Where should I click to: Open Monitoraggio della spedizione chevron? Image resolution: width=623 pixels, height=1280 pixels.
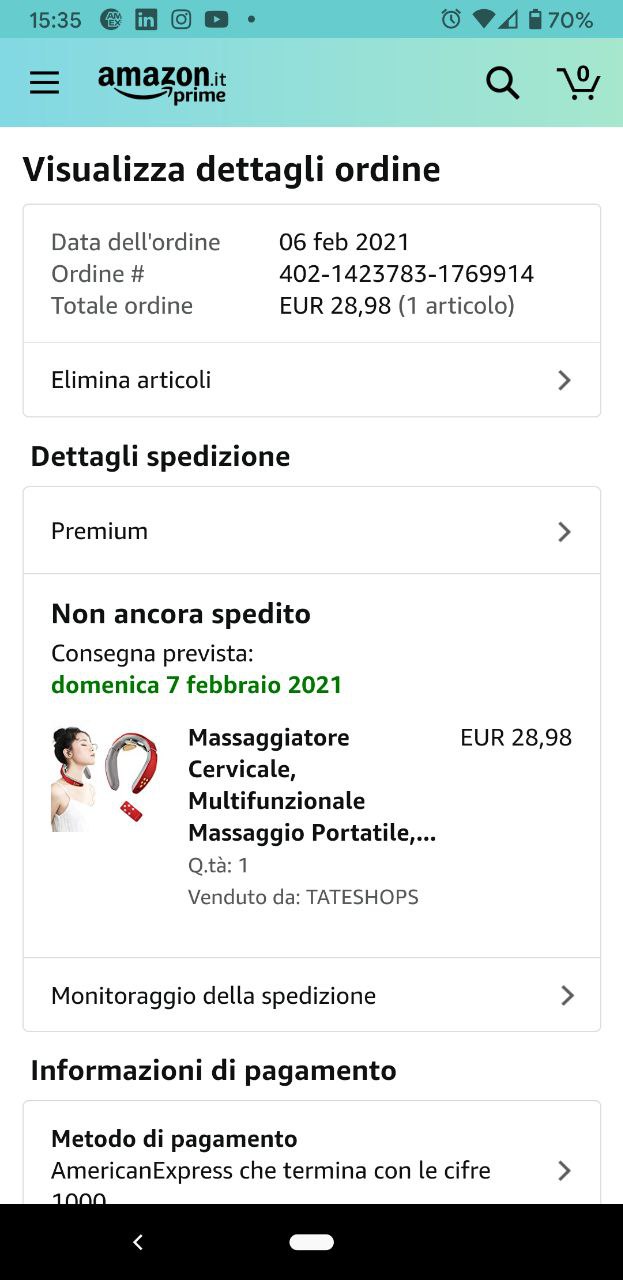click(x=566, y=995)
